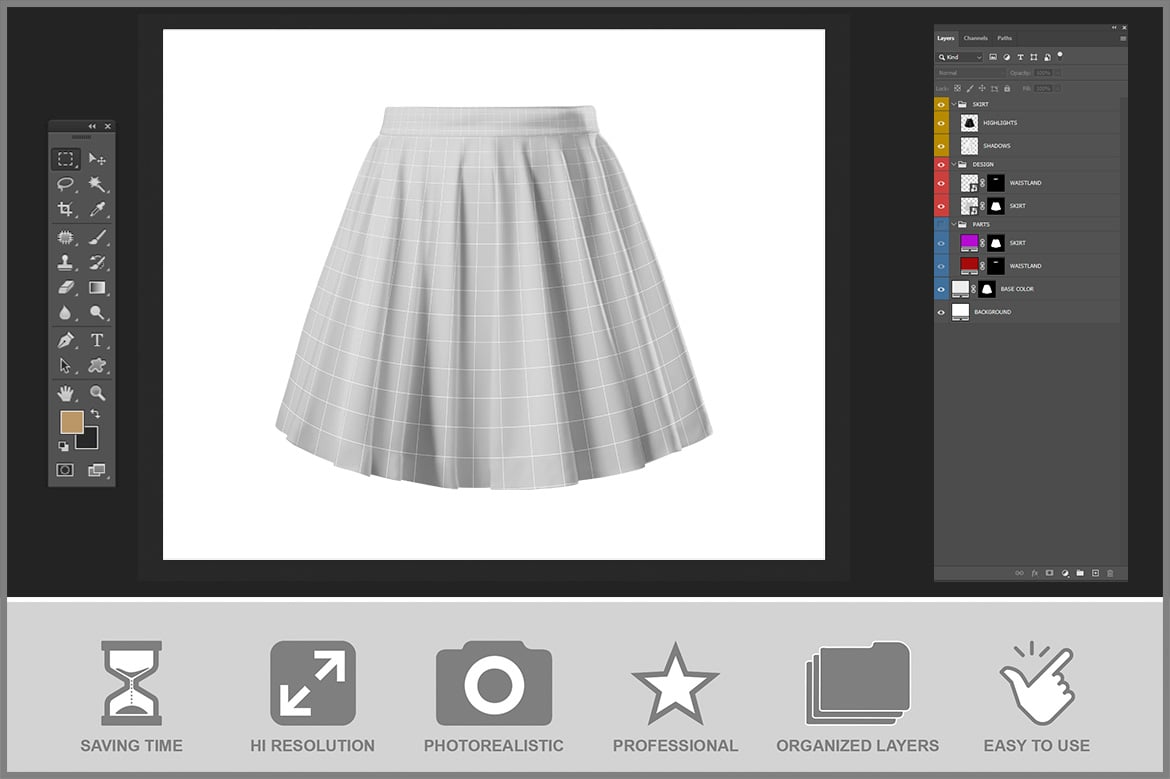Image resolution: width=1170 pixels, height=779 pixels.
Task: Select the Eraser tool
Action: [x=66, y=287]
